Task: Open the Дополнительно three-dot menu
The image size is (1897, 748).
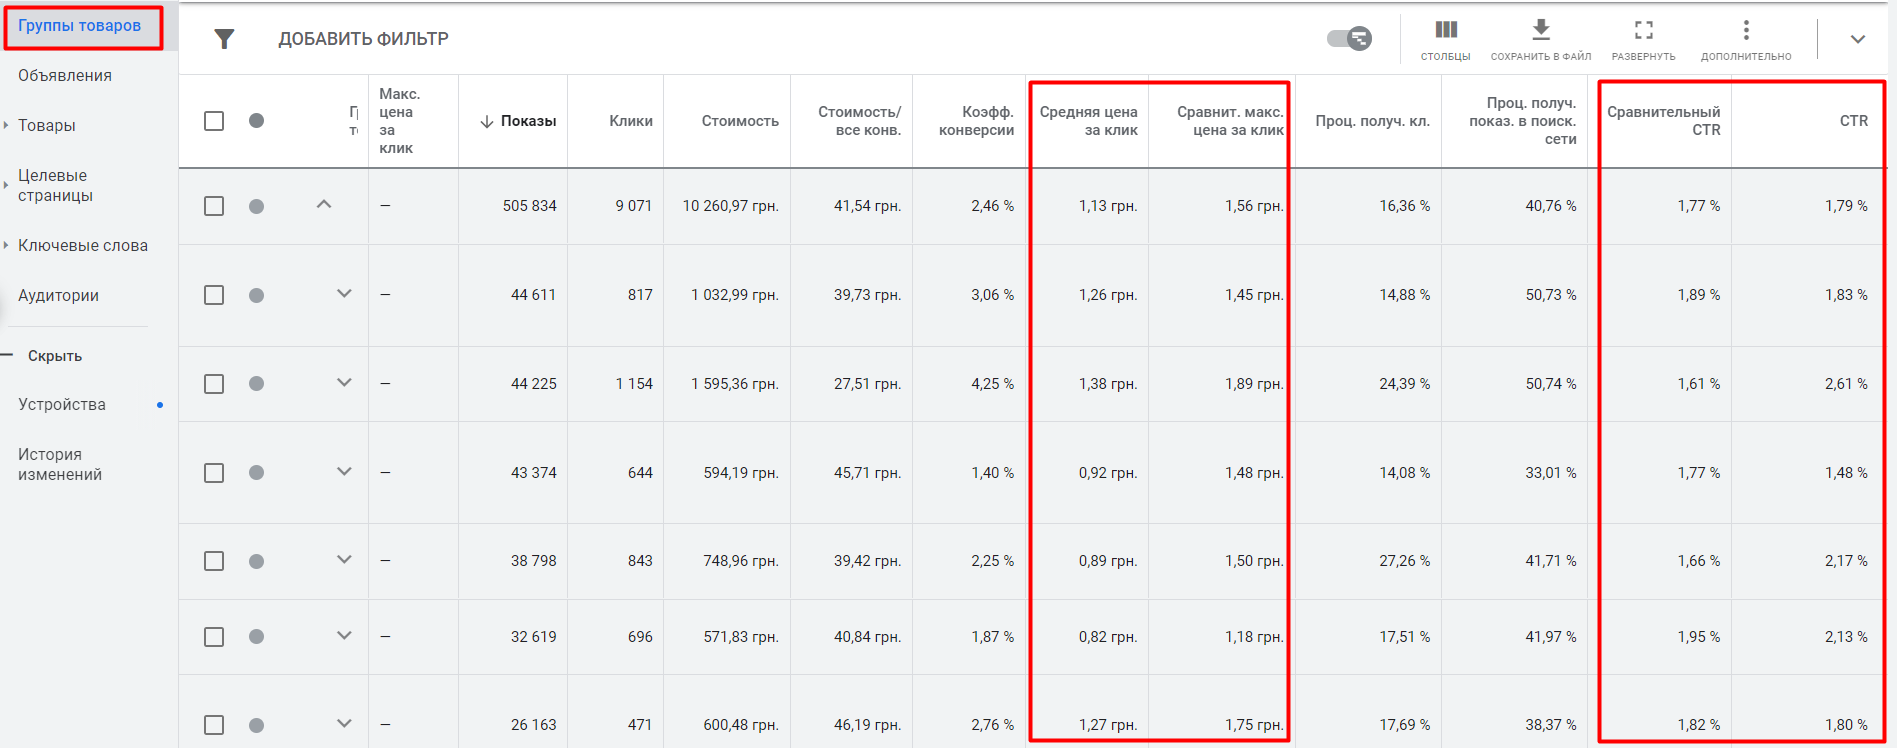Action: (1746, 30)
